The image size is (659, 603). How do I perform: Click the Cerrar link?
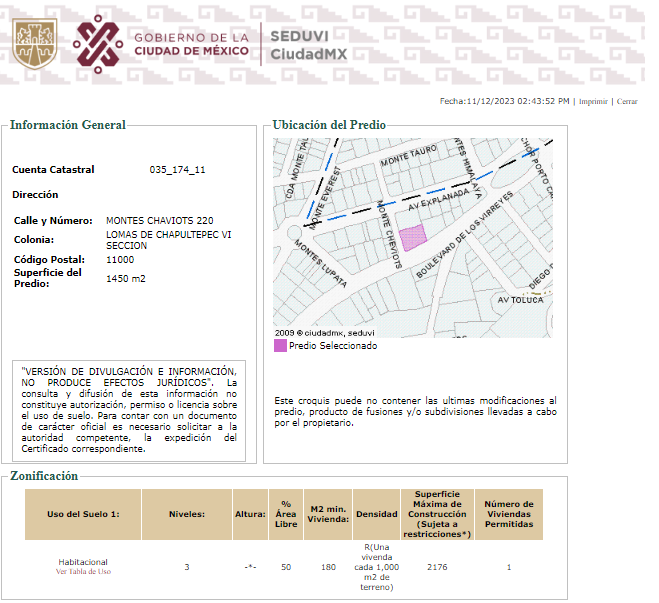coord(627,101)
